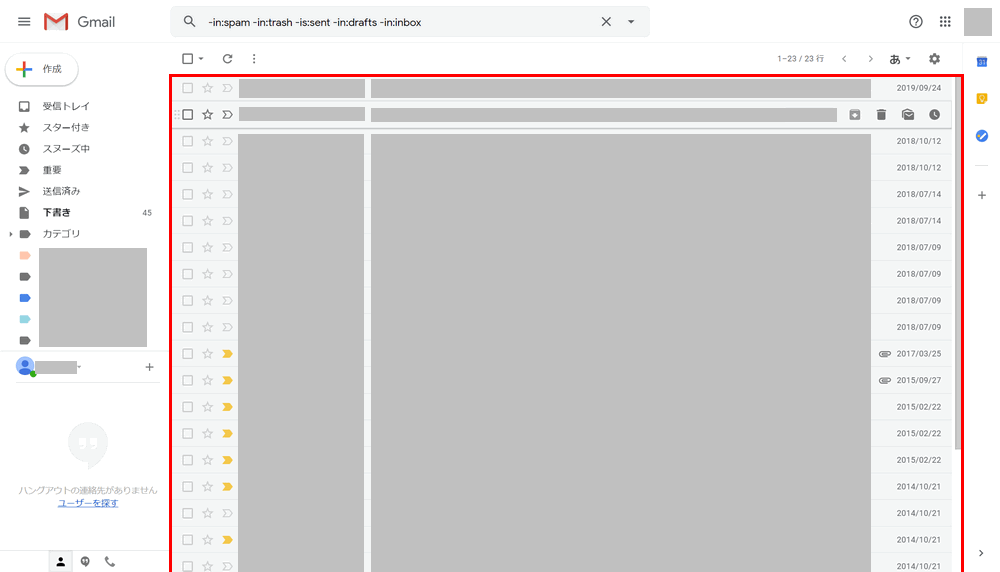Go to newer messages with previous arrow

(844, 59)
